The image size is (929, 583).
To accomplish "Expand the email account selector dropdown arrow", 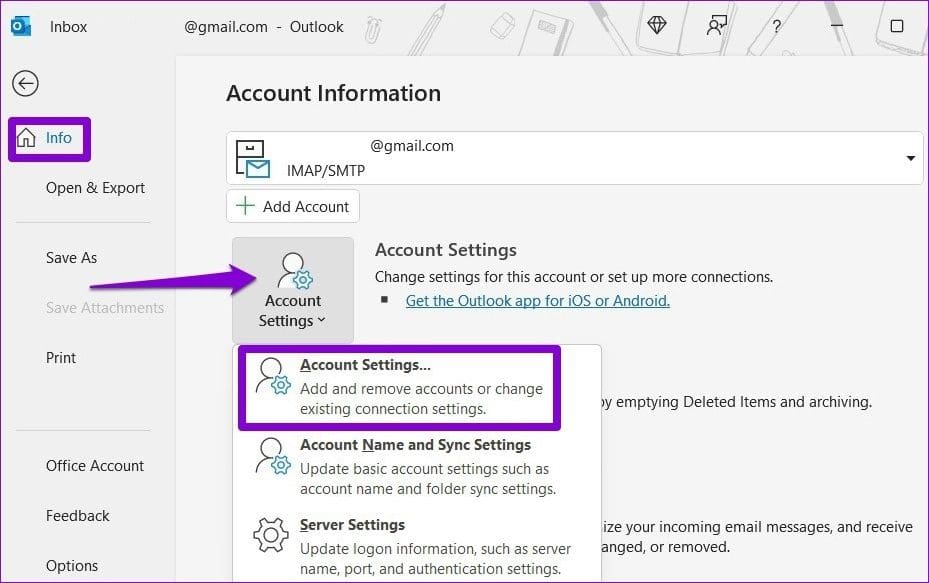I will [910, 158].
